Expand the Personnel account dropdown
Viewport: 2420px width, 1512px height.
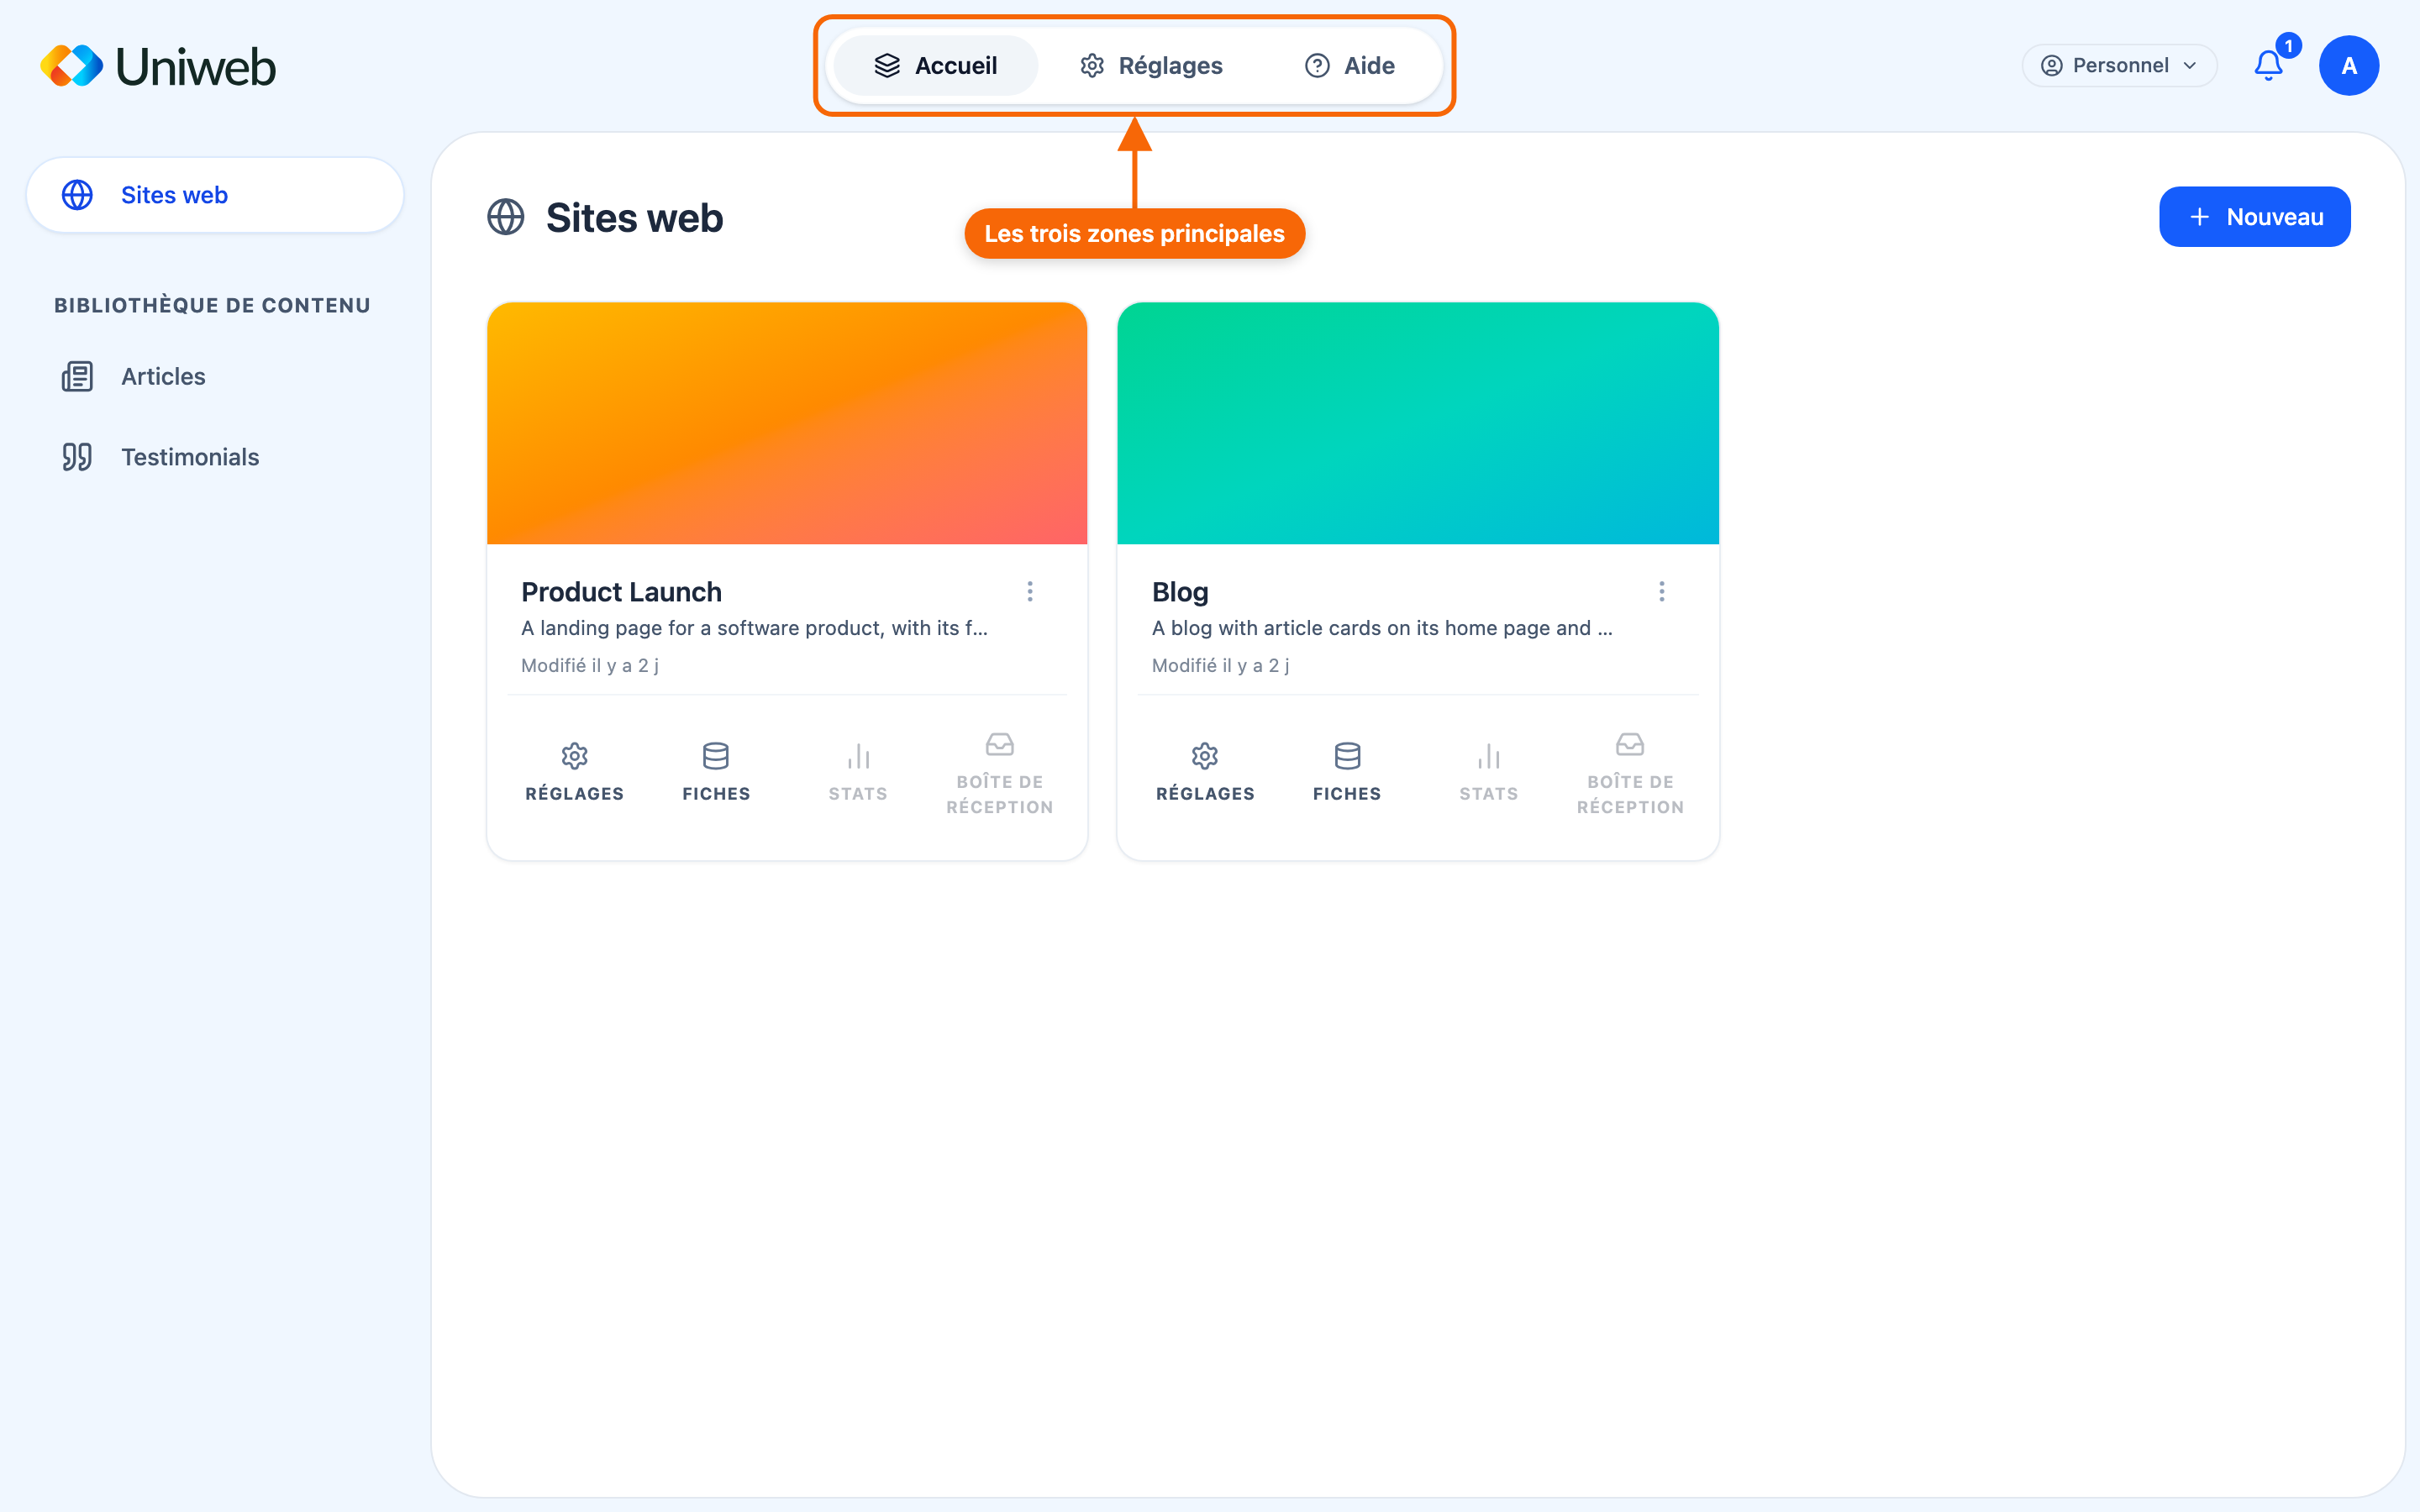pos(2119,66)
